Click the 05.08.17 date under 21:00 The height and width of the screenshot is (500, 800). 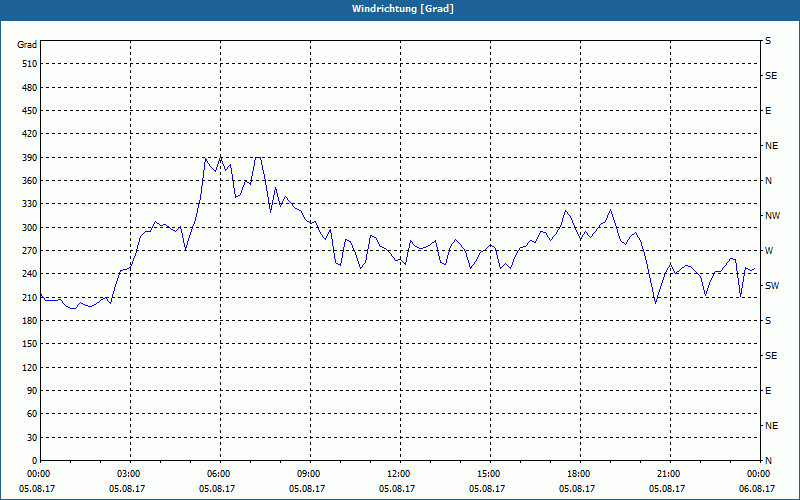point(667,489)
